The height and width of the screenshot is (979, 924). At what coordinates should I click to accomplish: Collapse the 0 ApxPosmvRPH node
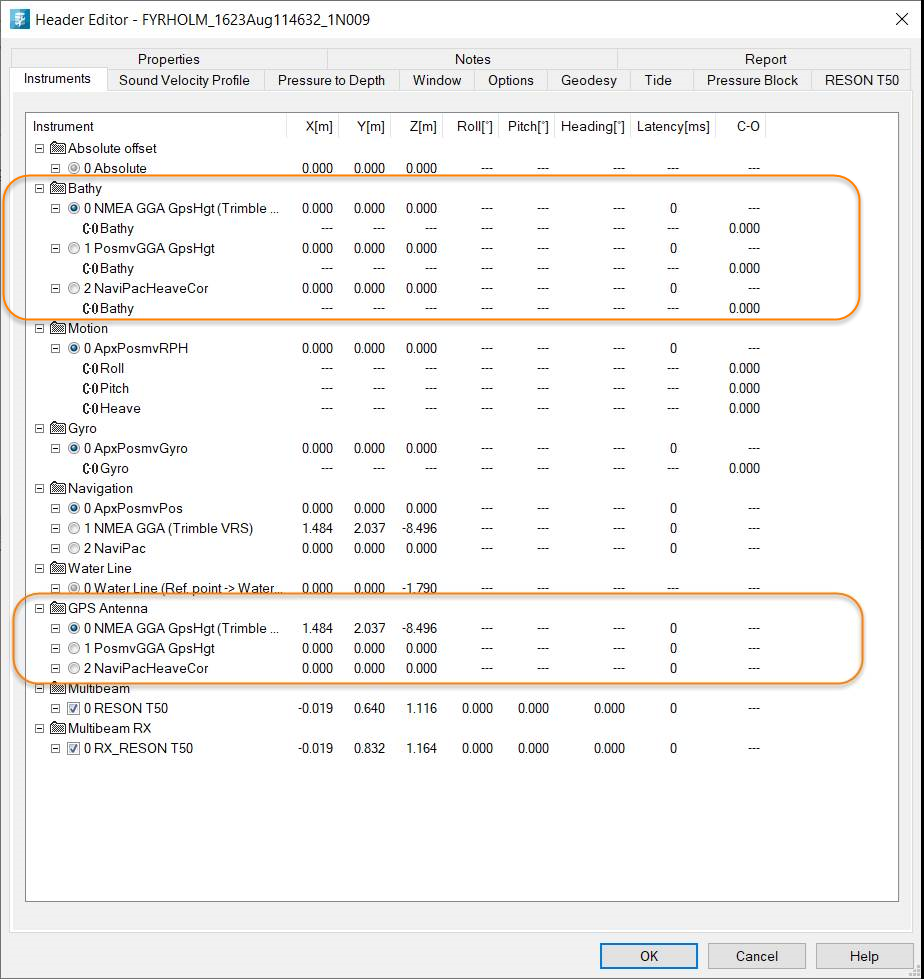[x=56, y=348]
